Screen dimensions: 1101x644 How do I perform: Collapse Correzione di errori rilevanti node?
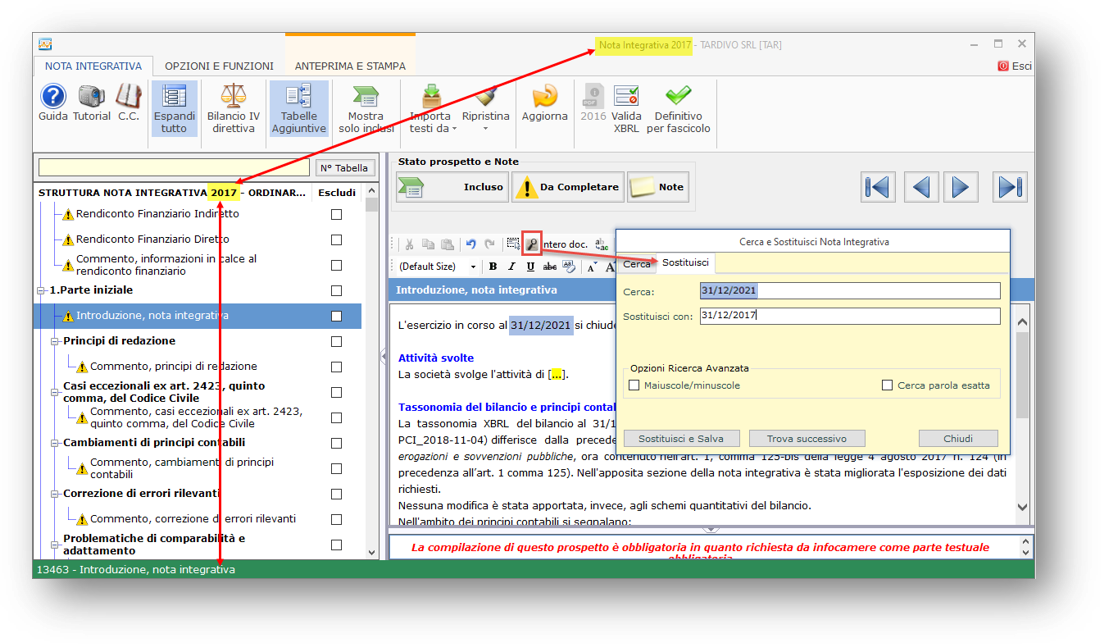(x=55, y=494)
